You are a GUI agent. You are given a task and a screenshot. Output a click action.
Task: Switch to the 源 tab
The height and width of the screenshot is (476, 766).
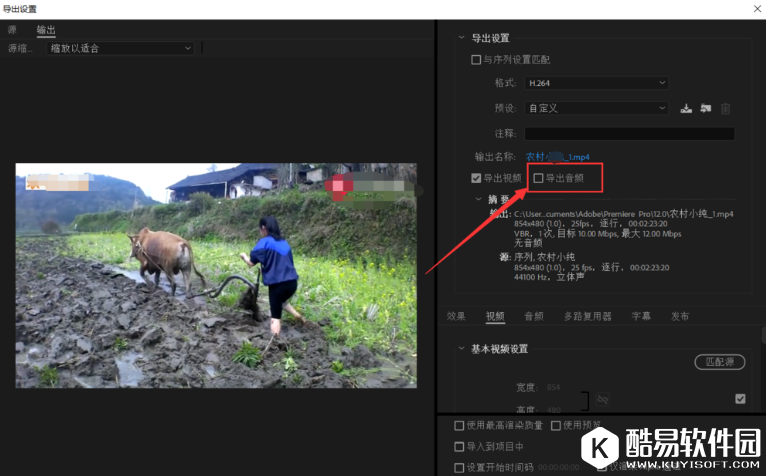[x=12, y=30]
